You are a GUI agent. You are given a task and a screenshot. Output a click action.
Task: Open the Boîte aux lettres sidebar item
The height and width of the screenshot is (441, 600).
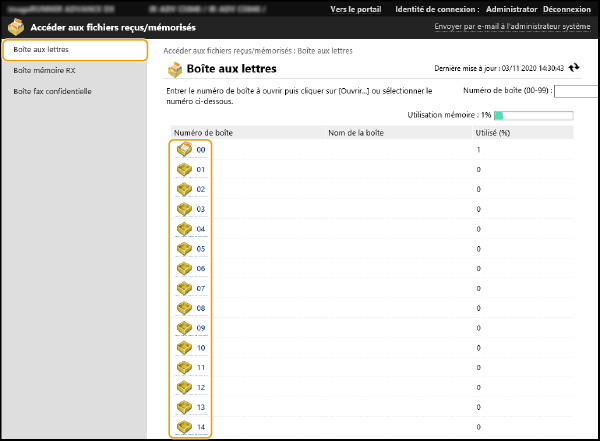point(75,49)
